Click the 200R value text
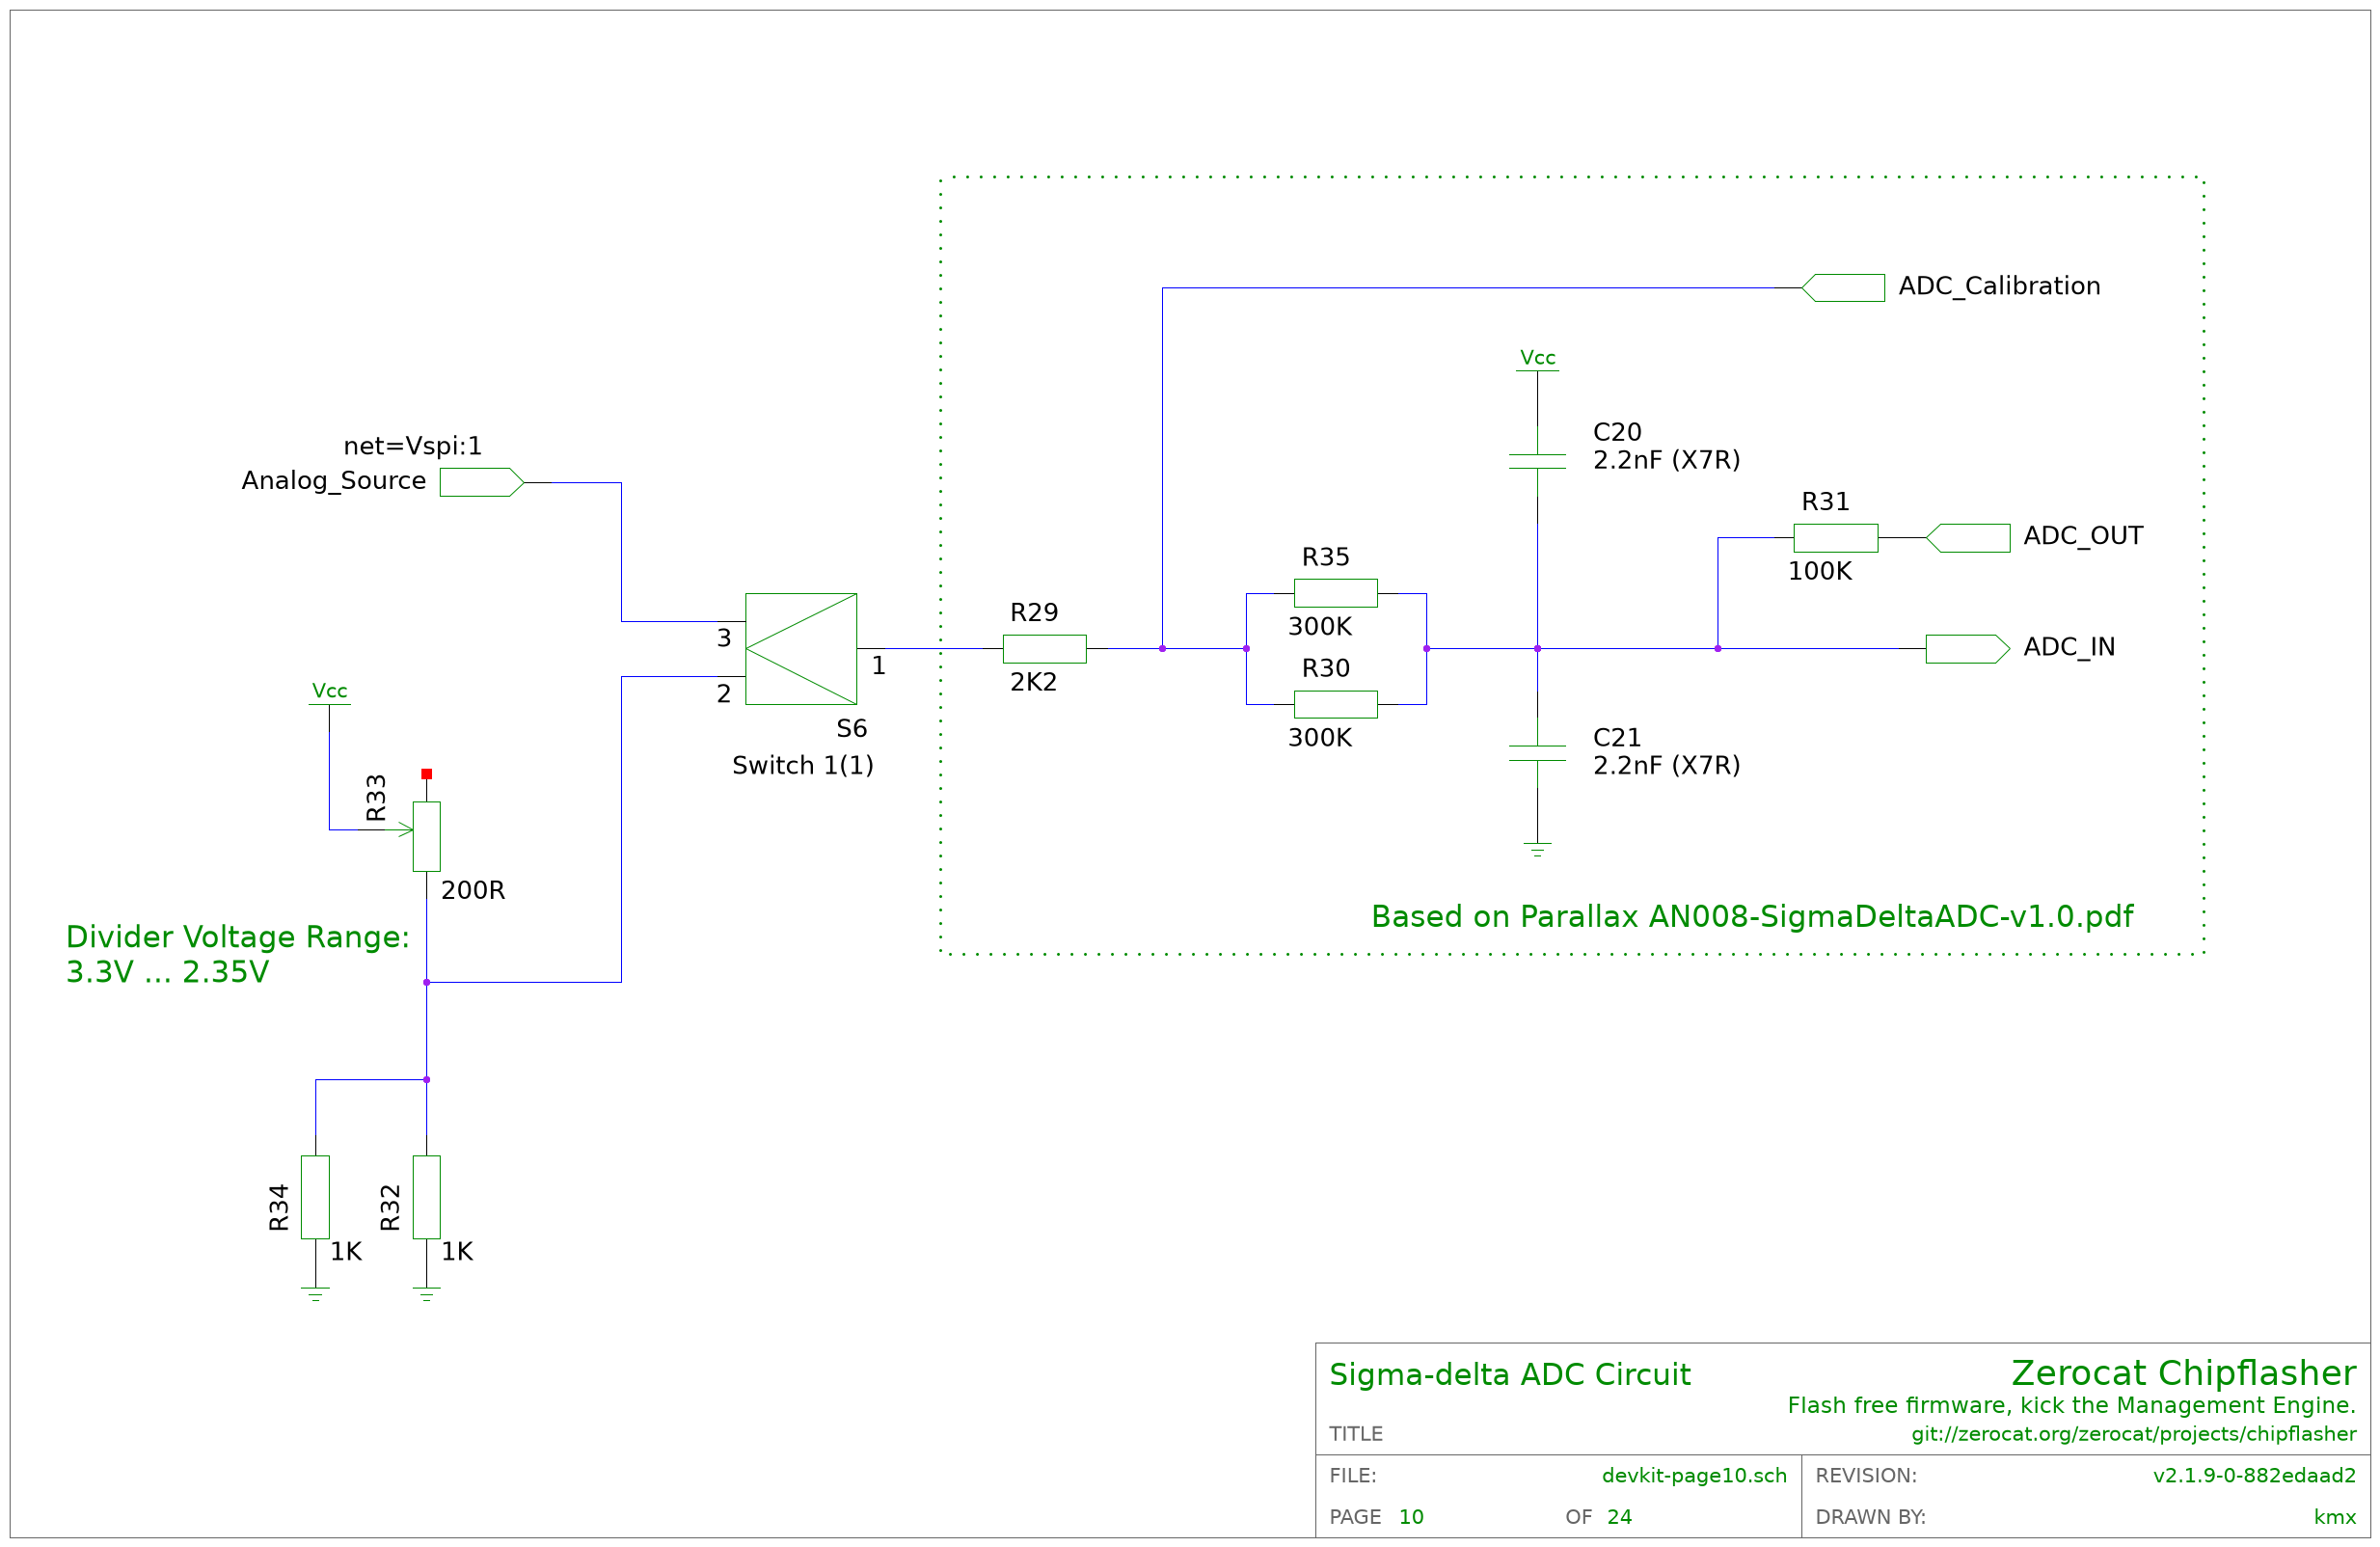Viewport: 2380px width, 1547px height. point(473,890)
